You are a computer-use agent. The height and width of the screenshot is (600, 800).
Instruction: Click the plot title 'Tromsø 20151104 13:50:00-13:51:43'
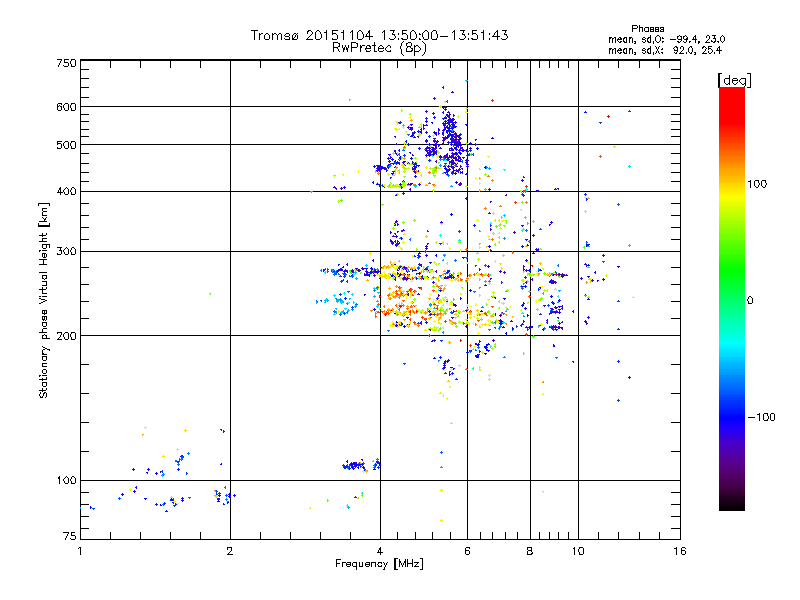point(380,35)
